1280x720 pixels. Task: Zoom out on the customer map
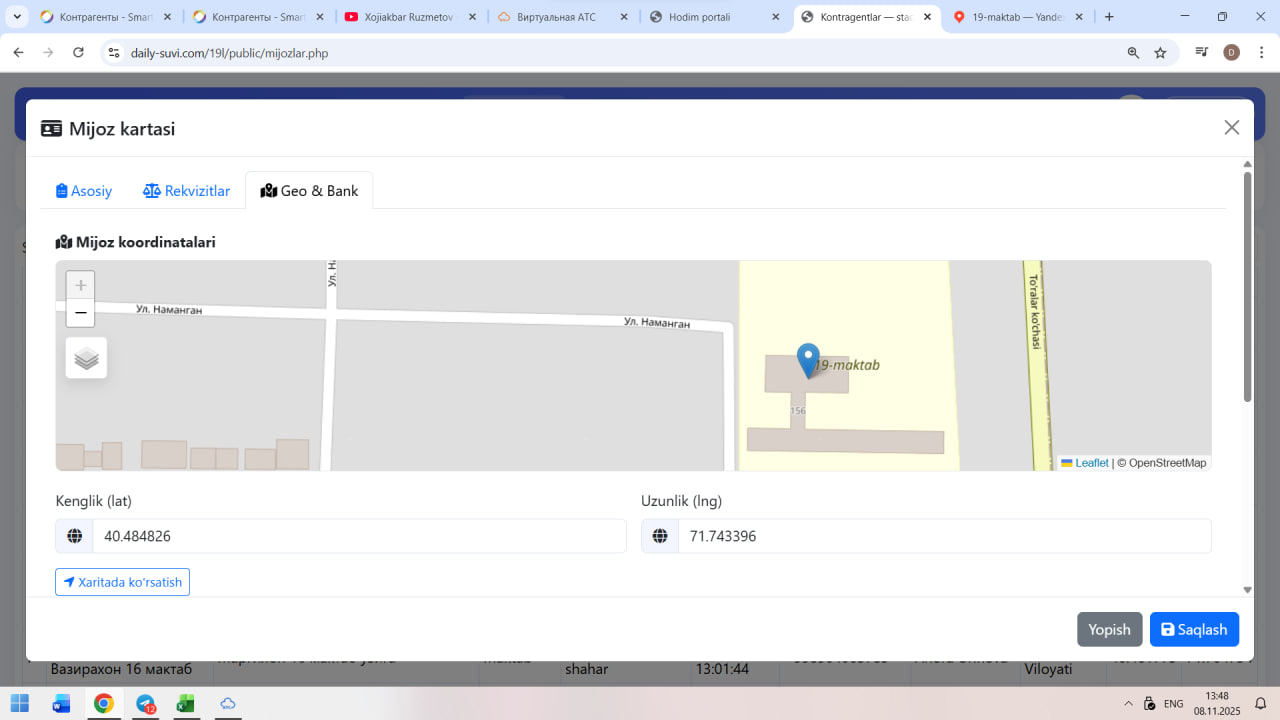coord(81,313)
